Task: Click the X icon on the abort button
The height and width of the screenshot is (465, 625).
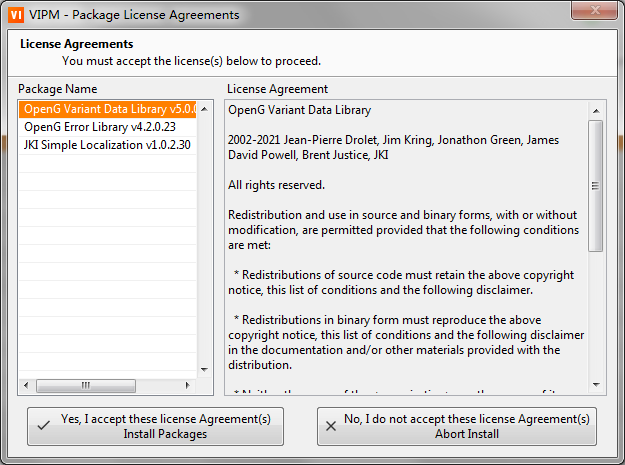Action: pos(331,426)
